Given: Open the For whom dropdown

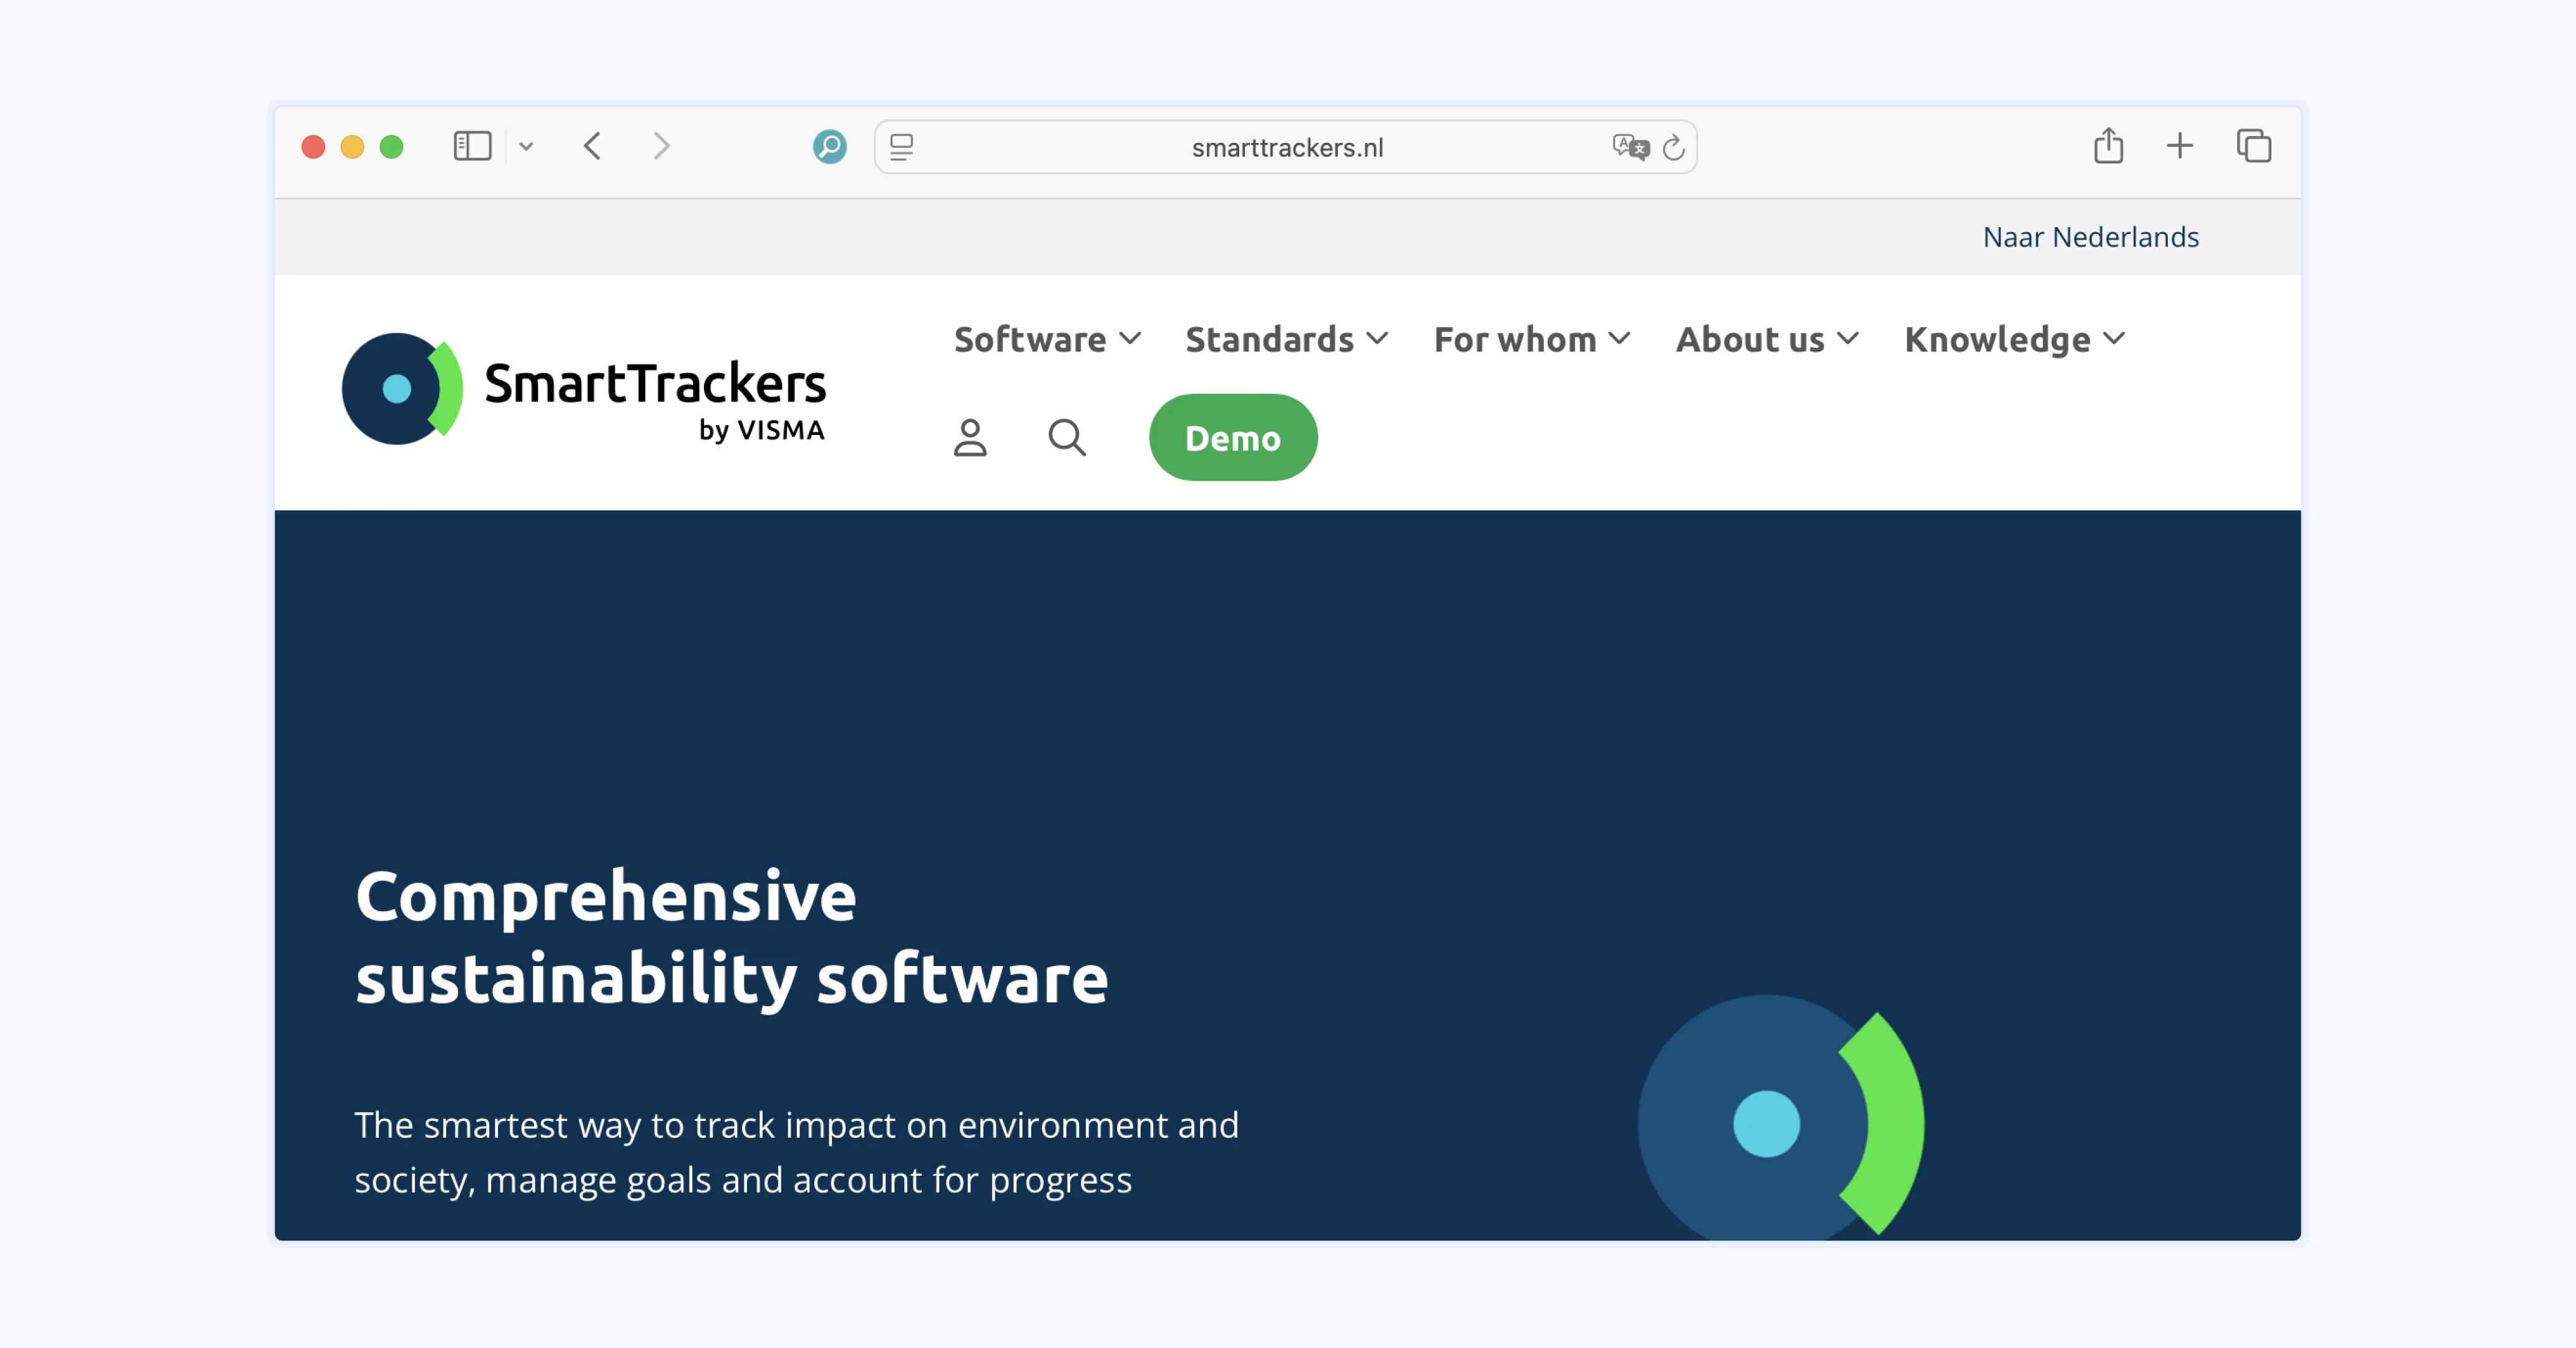Looking at the screenshot, I should tap(1532, 340).
